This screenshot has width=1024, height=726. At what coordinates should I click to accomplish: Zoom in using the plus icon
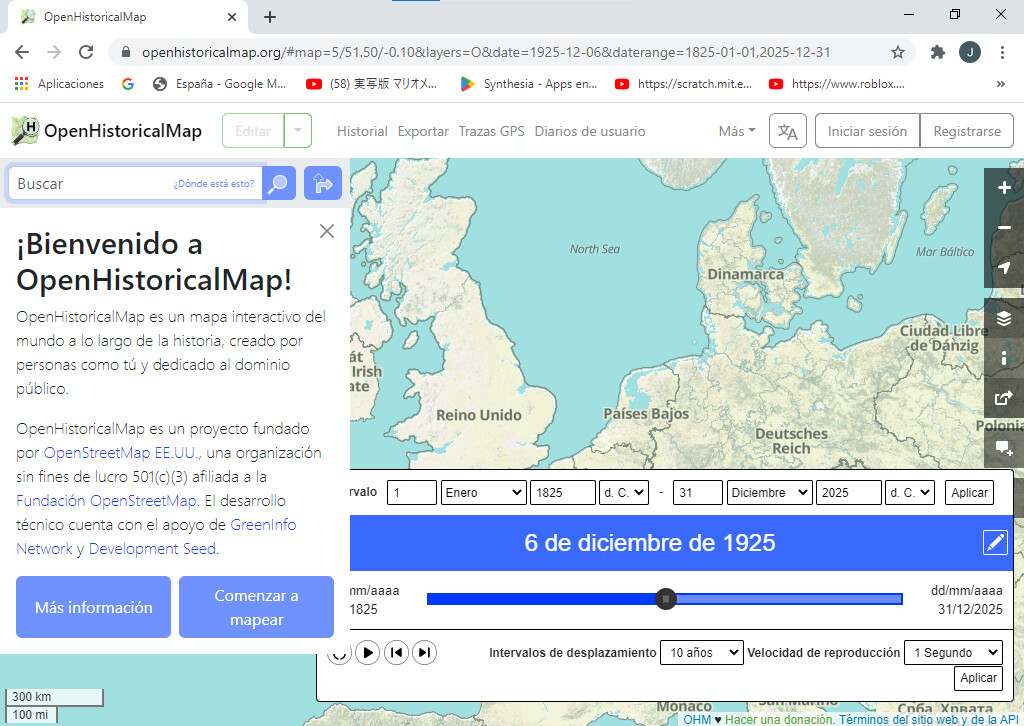[1004, 187]
